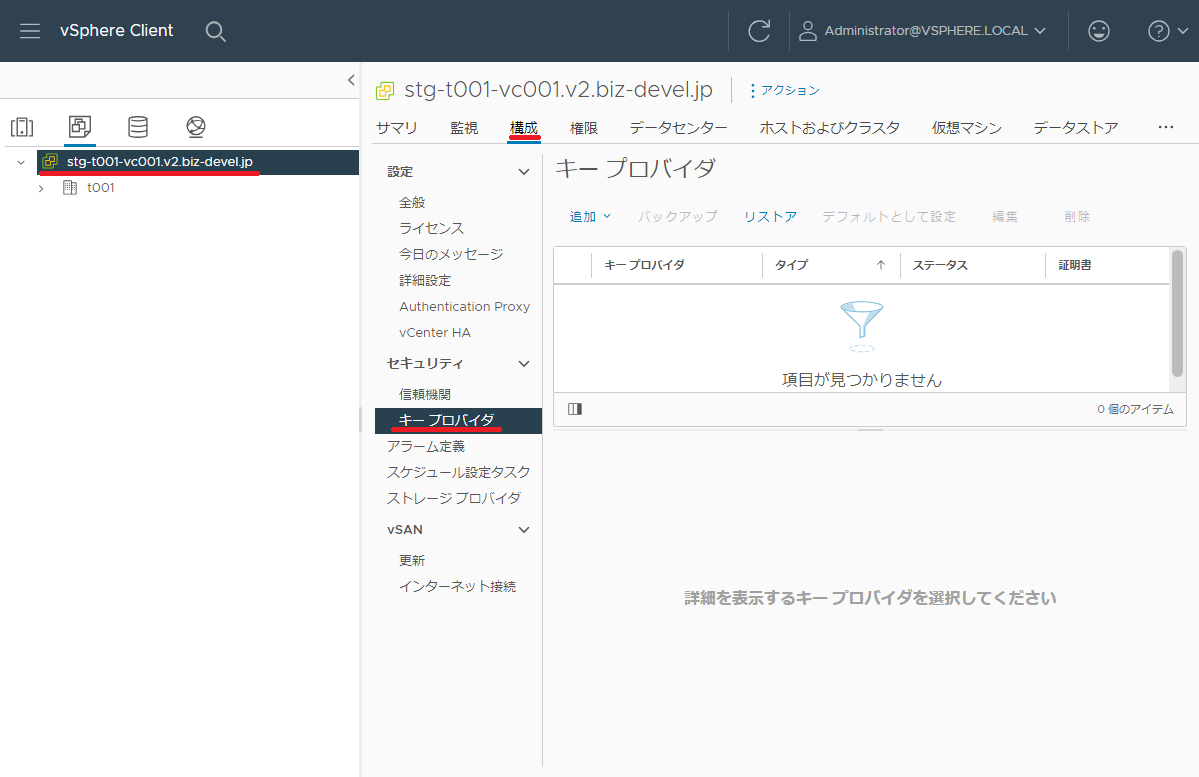
Task: Click the vCenter icon beside the page title
Action: tap(385, 91)
